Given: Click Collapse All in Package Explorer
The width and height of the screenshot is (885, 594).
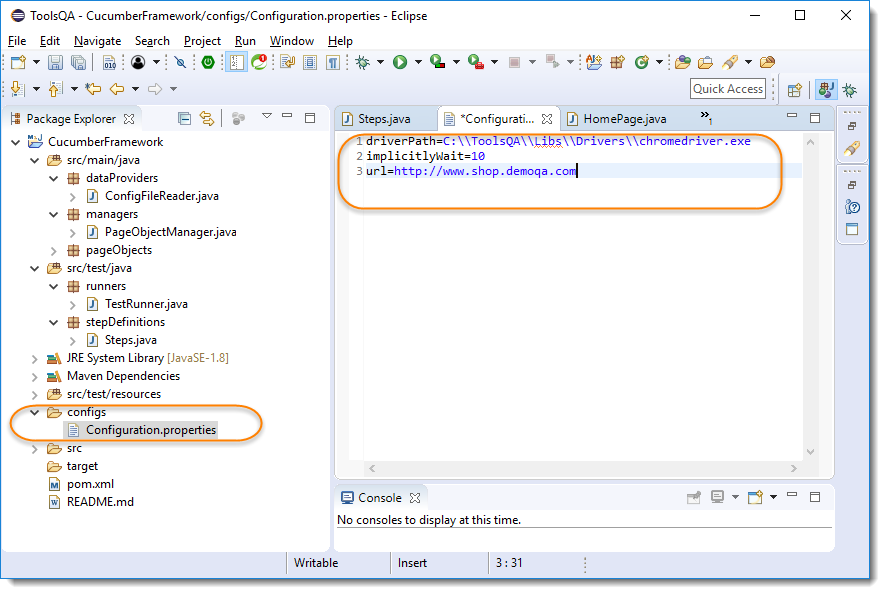Looking at the screenshot, I should tap(184, 118).
